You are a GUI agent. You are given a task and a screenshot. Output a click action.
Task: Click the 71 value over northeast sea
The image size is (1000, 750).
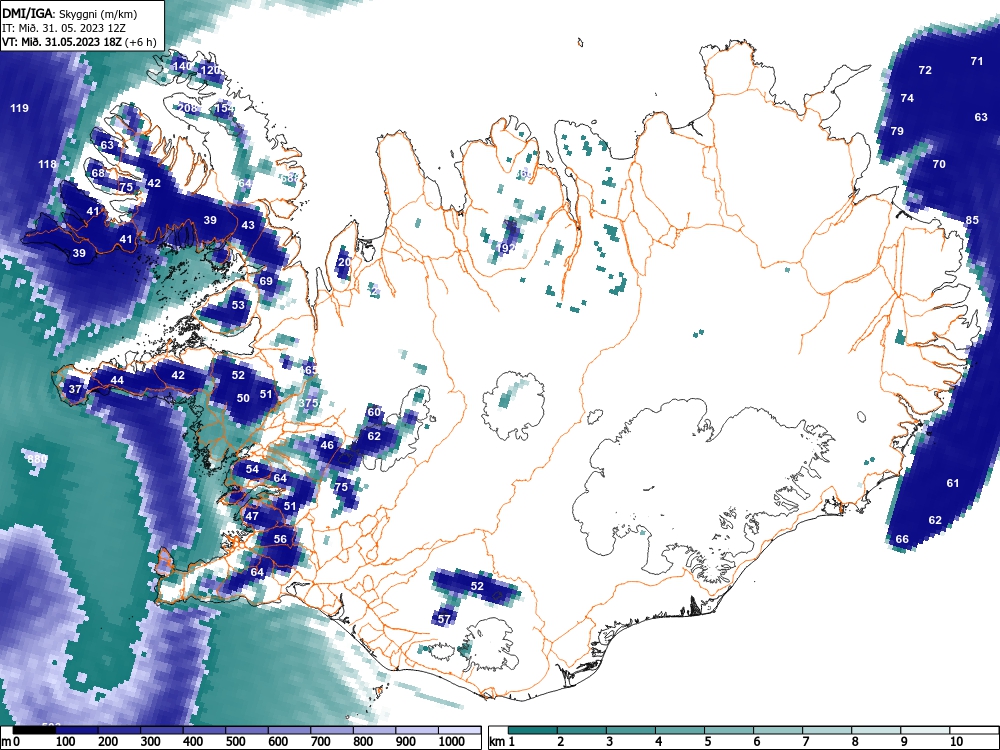[976, 61]
